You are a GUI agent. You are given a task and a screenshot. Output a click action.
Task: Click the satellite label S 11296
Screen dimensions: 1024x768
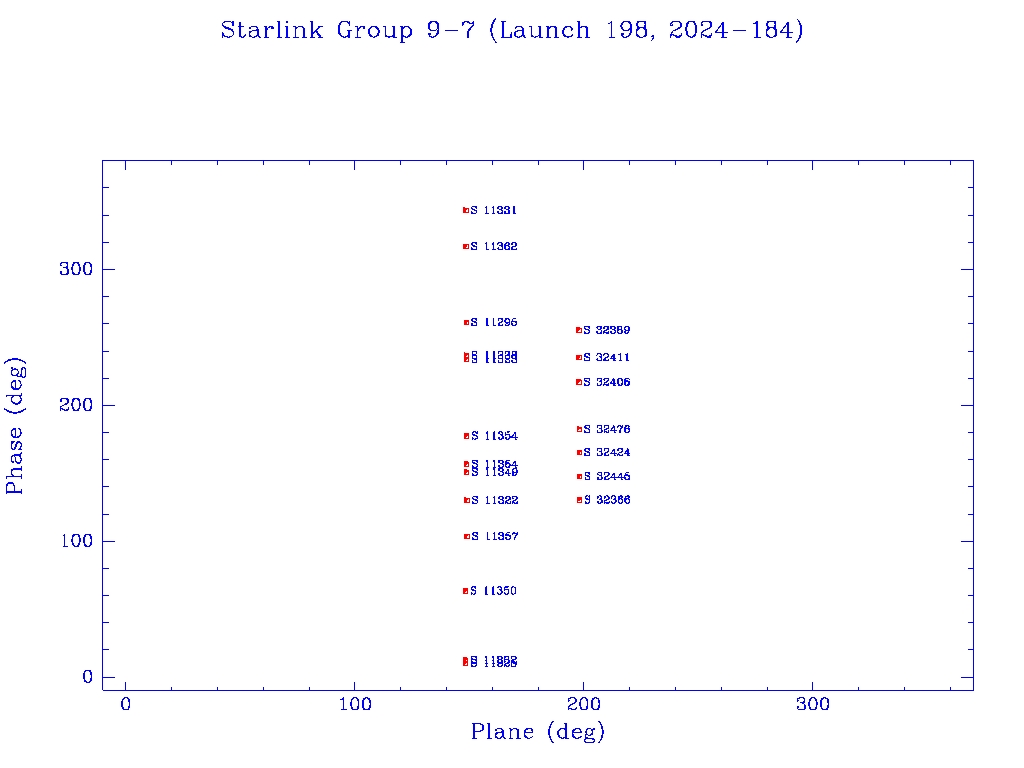494,322
